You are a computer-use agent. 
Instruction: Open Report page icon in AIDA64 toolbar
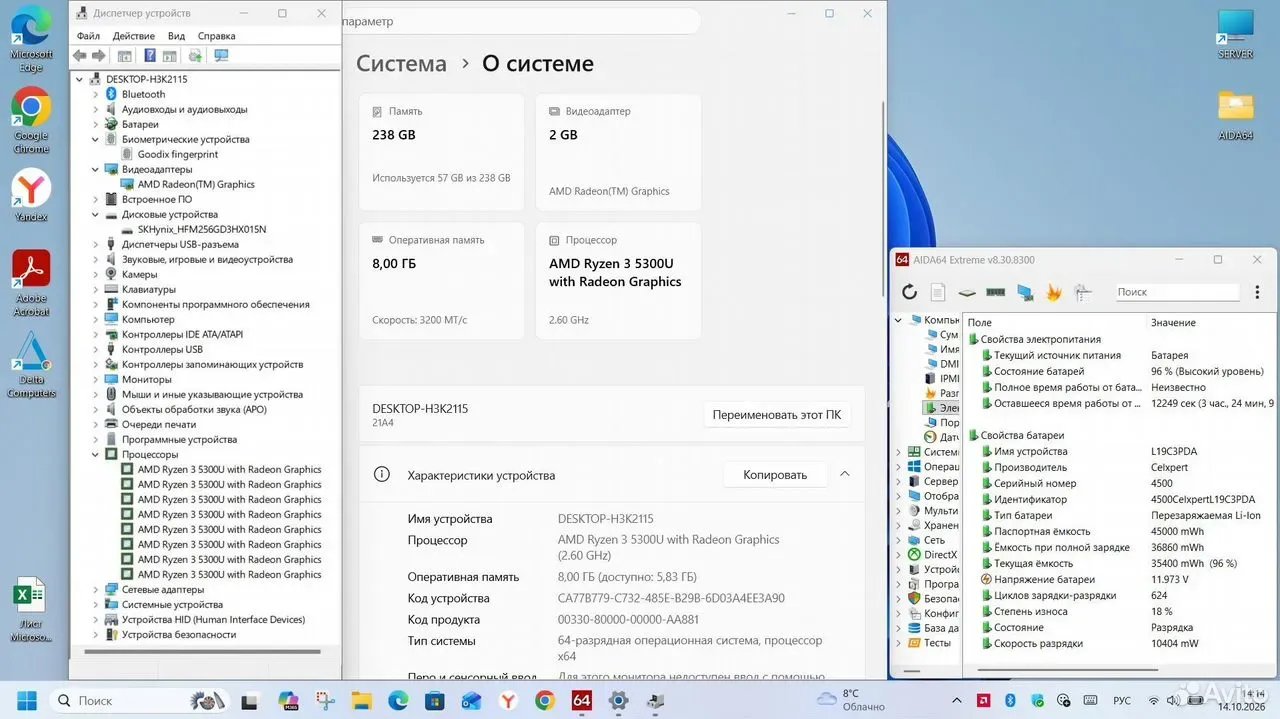938,292
